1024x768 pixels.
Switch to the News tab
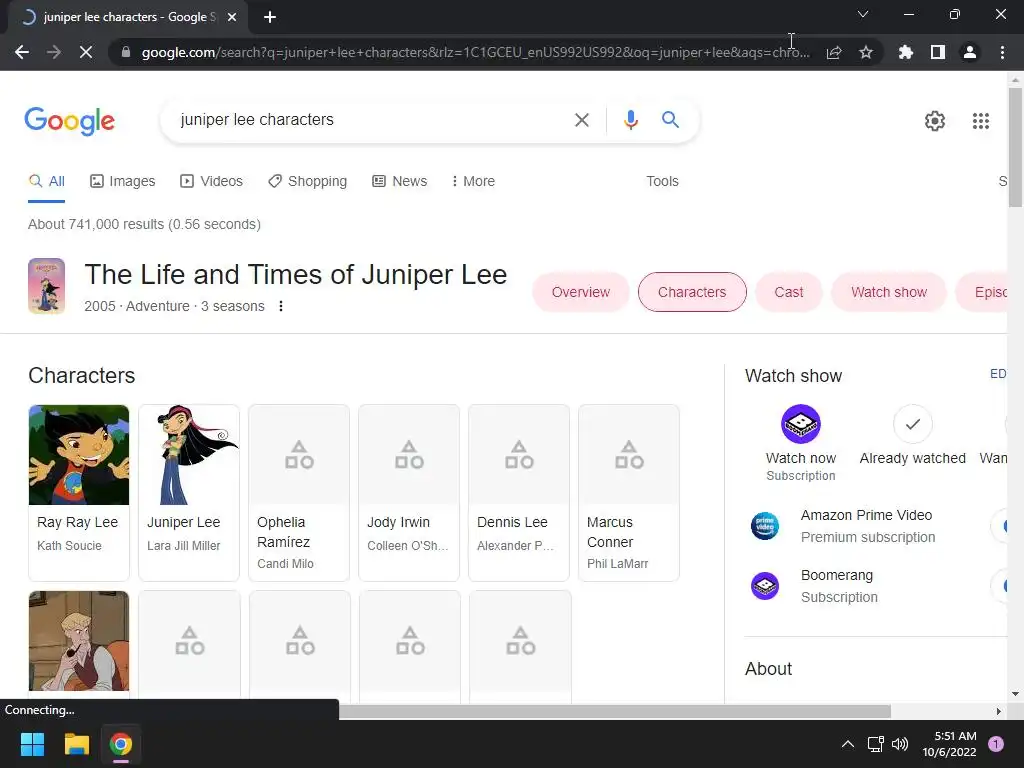coord(399,182)
